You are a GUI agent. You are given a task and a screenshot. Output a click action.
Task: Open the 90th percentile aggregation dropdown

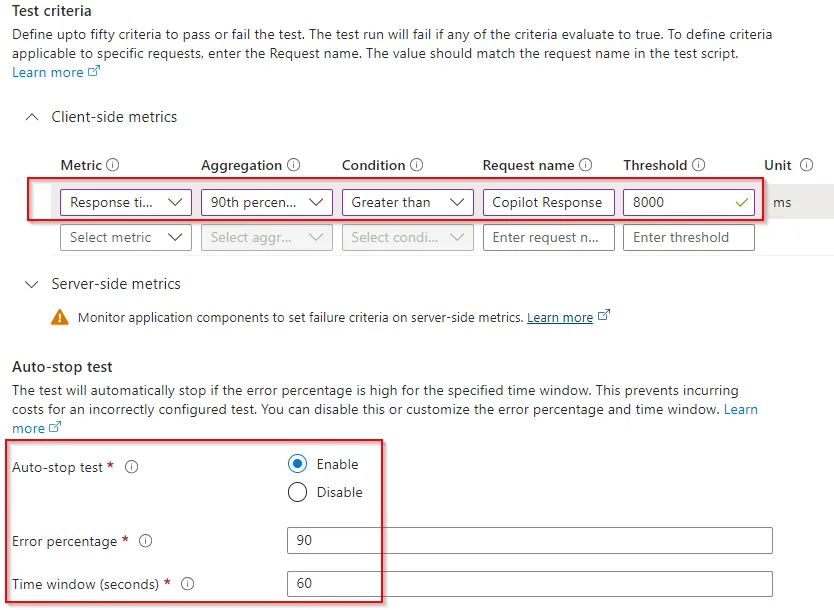click(x=266, y=202)
